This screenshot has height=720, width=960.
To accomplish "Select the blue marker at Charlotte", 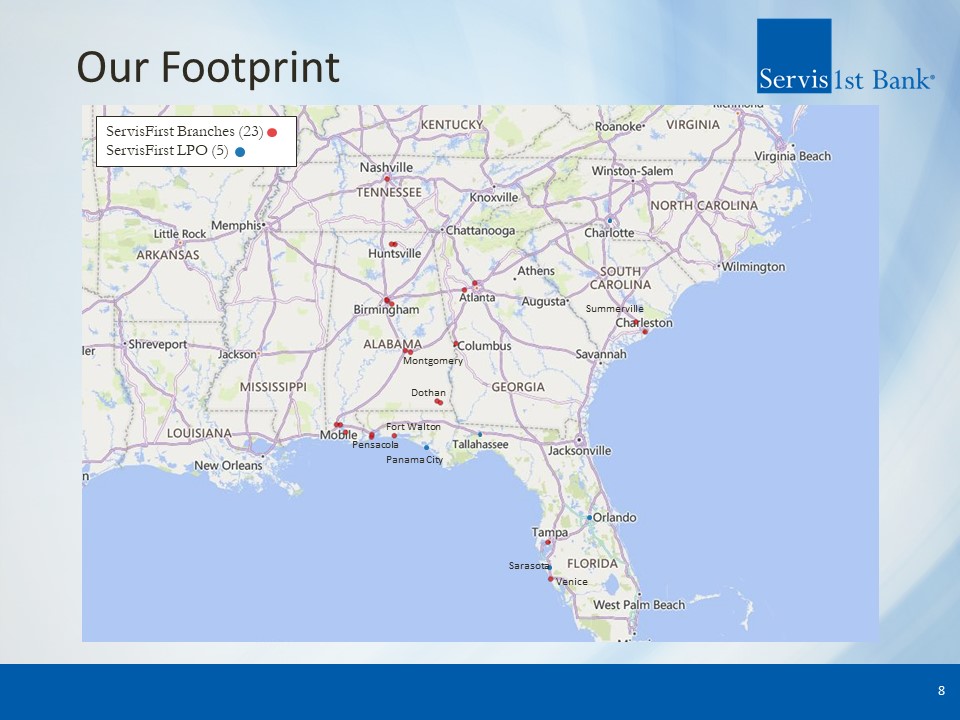I will tap(610, 221).
